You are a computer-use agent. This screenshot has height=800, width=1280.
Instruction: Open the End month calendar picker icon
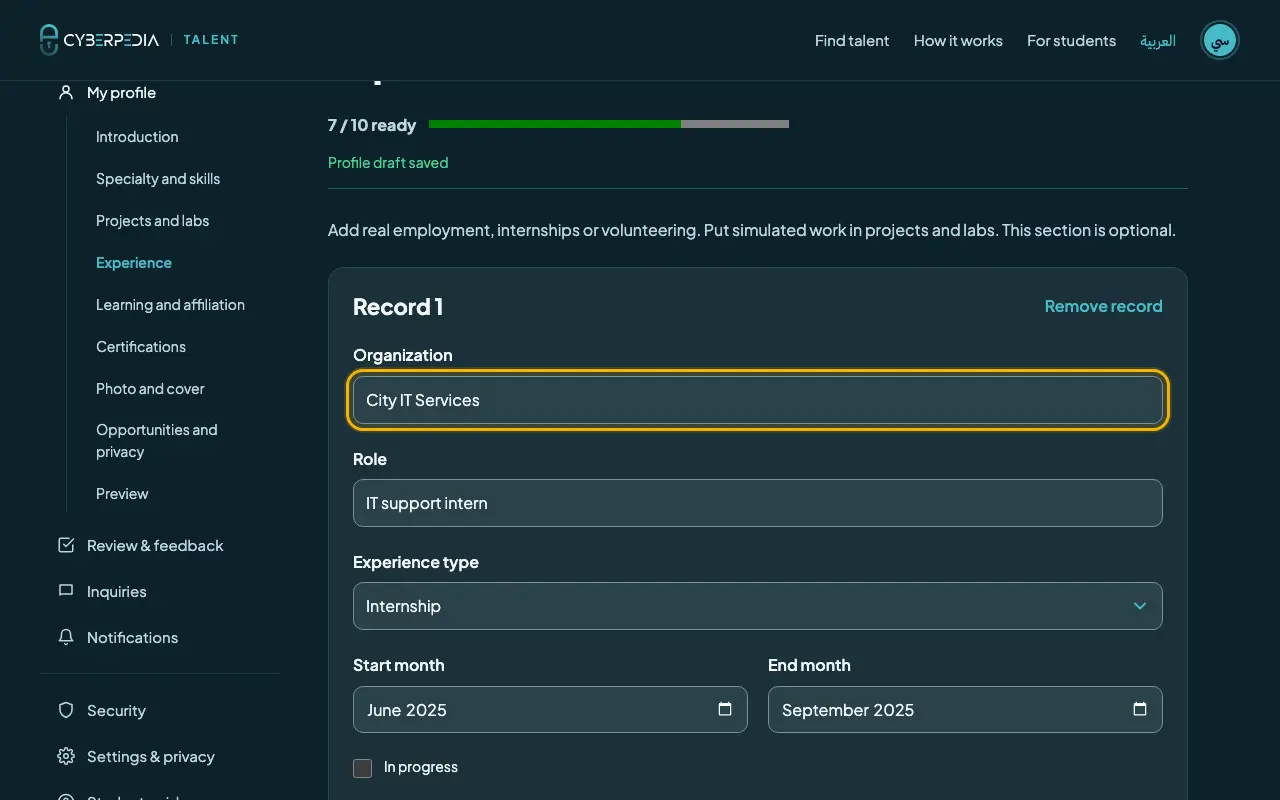(x=1140, y=709)
